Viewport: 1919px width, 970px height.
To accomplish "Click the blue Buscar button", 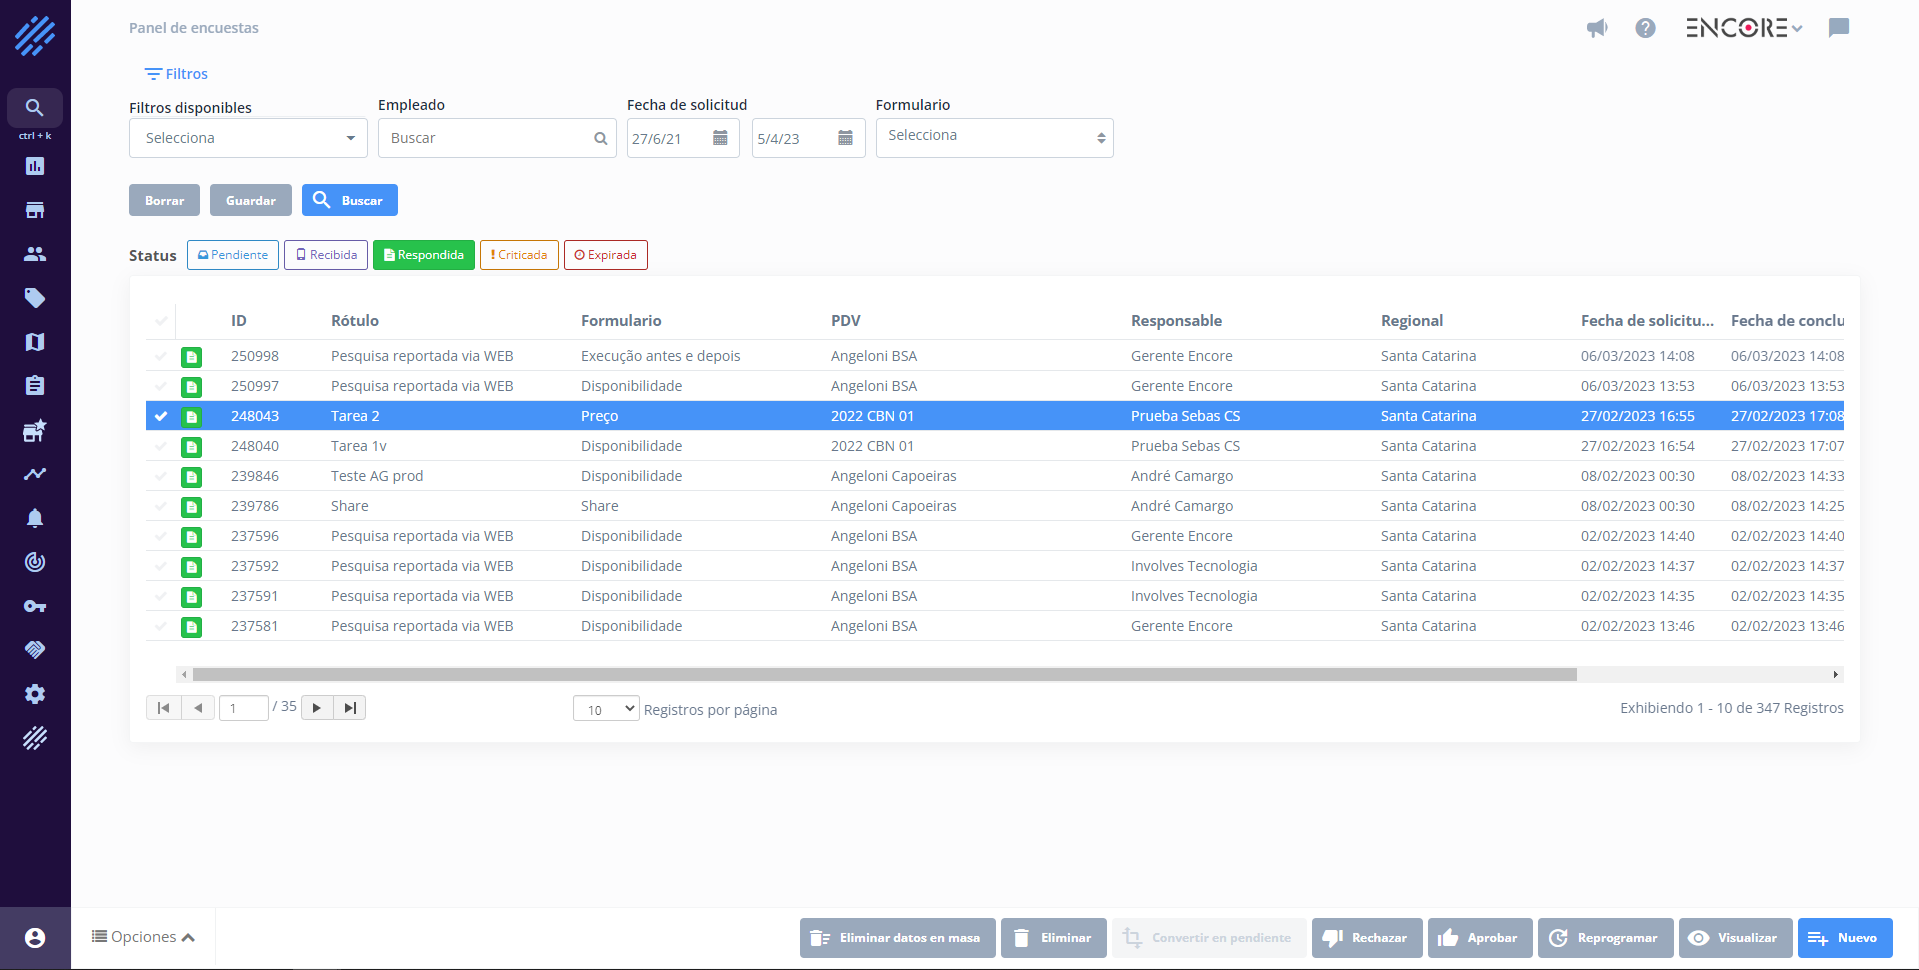I will [x=350, y=200].
